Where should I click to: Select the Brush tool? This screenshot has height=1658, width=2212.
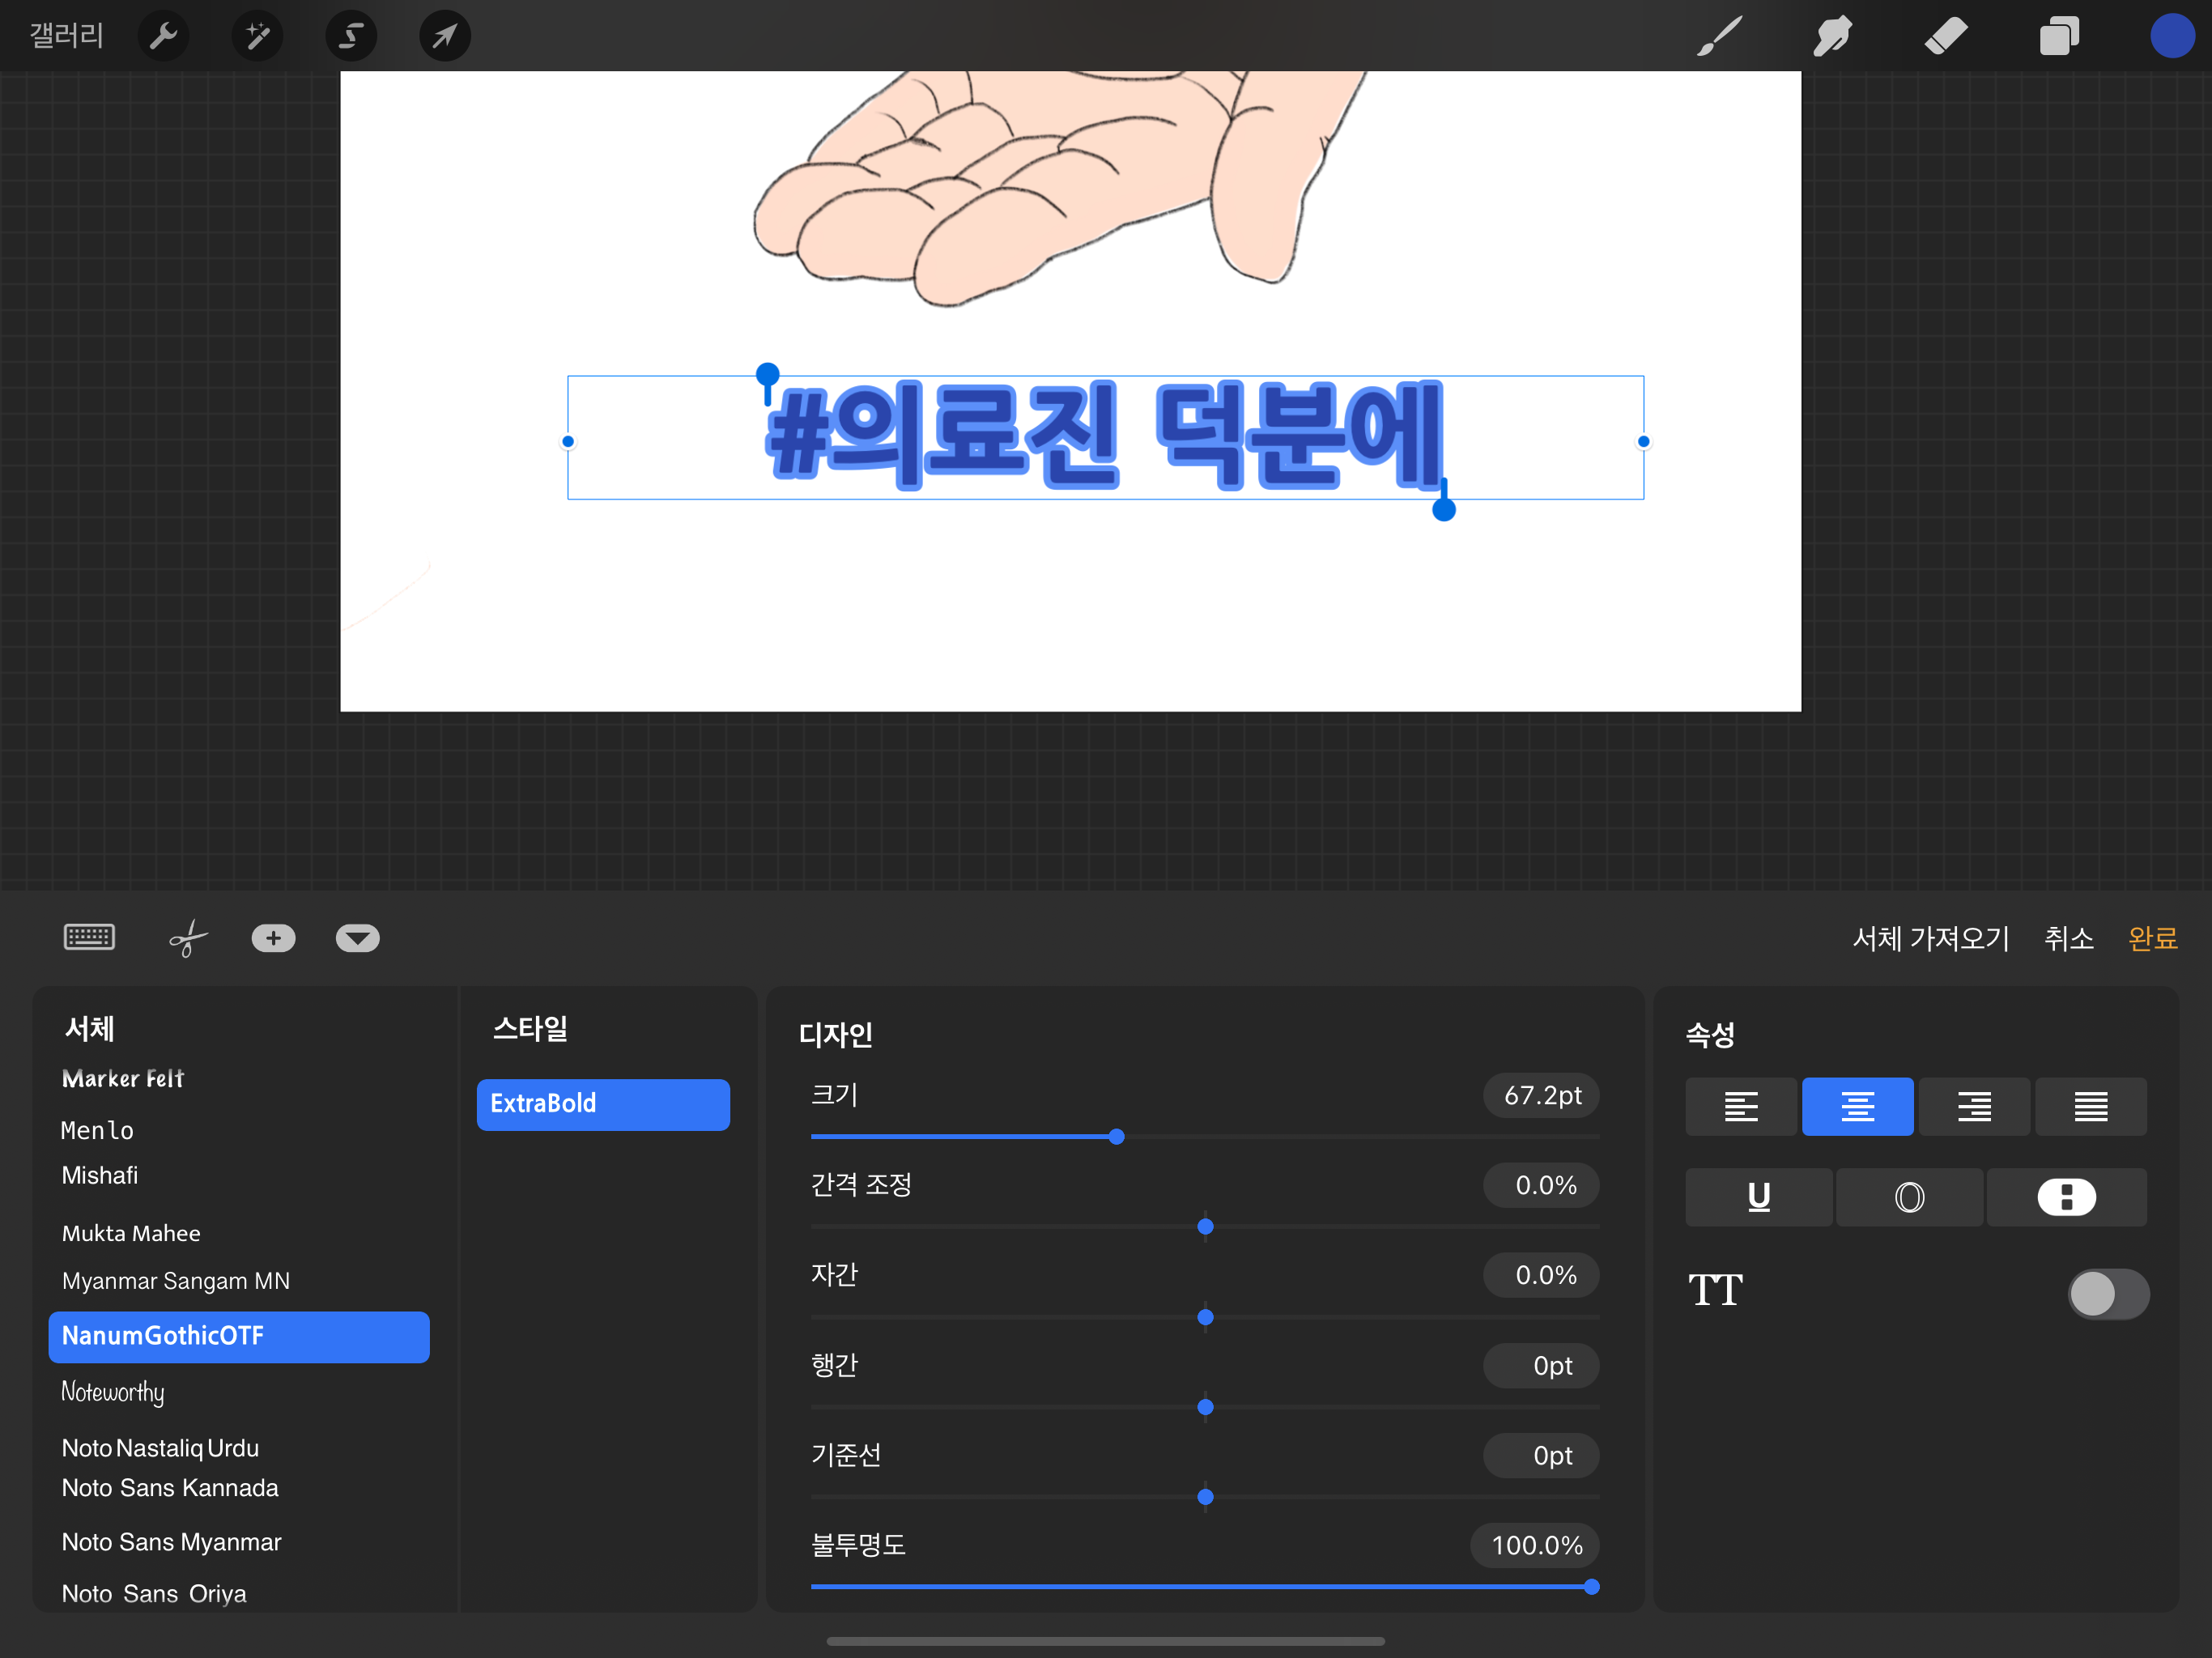click(1720, 36)
